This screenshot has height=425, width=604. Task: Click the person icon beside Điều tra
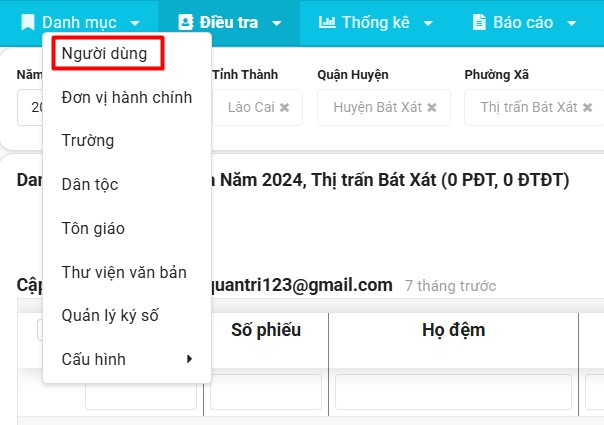(185, 22)
